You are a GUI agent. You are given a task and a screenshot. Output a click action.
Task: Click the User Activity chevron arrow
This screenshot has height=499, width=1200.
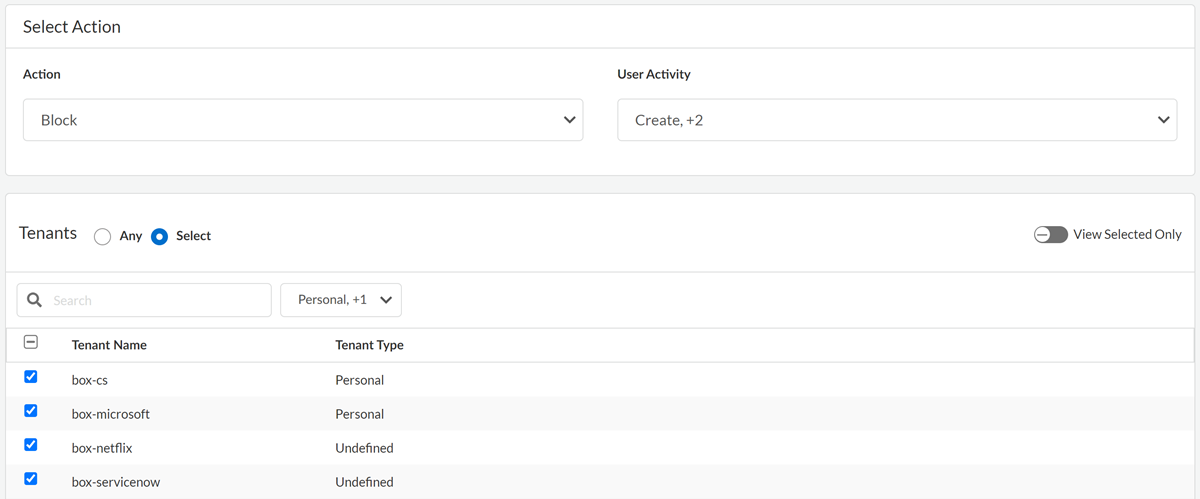click(x=1163, y=120)
